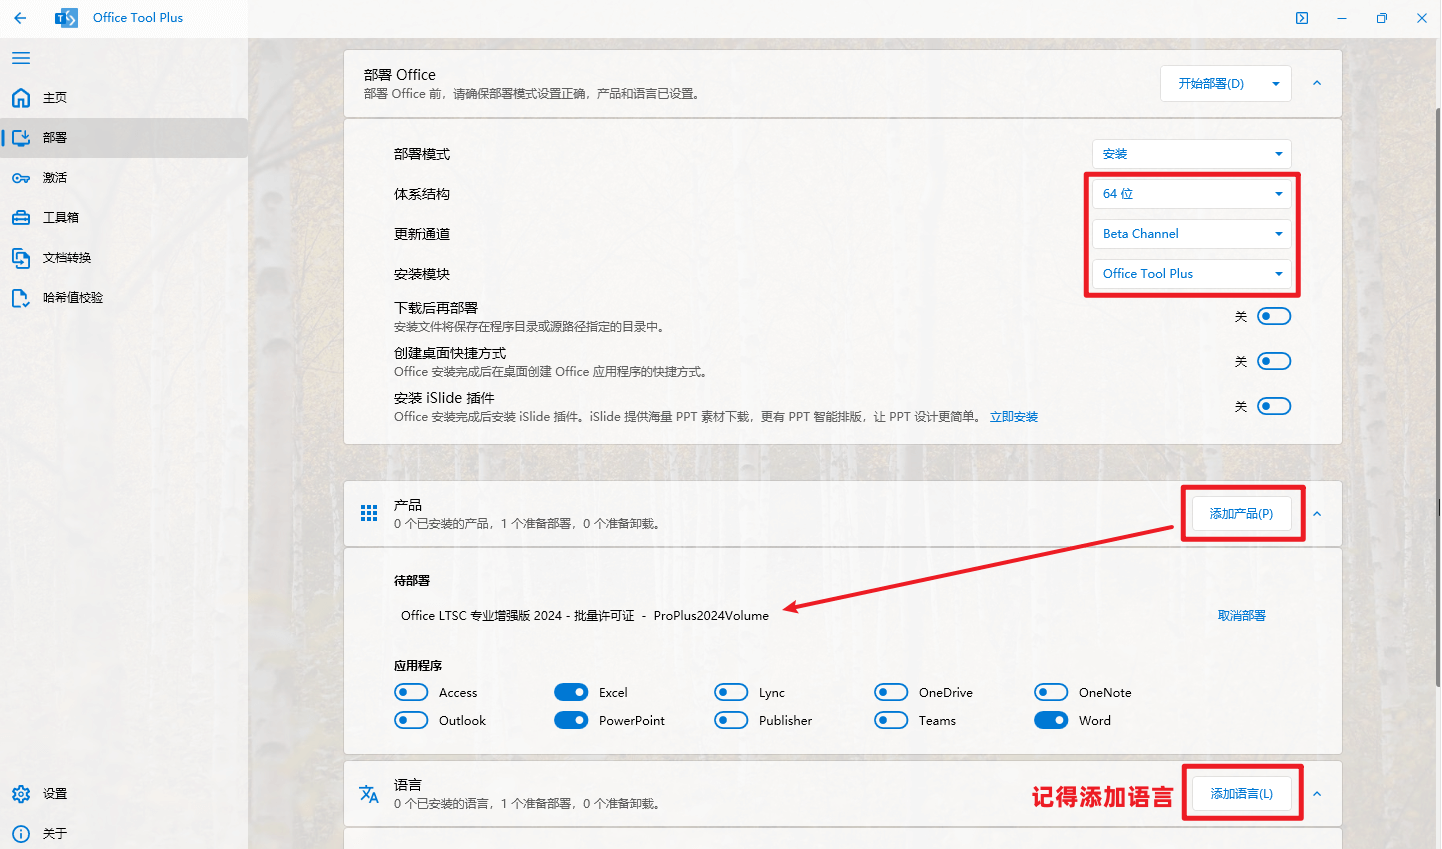The height and width of the screenshot is (849, 1442).
Task: Open the 体系结构 architecture dropdown showing 64 位
Action: click(x=1191, y=193)
